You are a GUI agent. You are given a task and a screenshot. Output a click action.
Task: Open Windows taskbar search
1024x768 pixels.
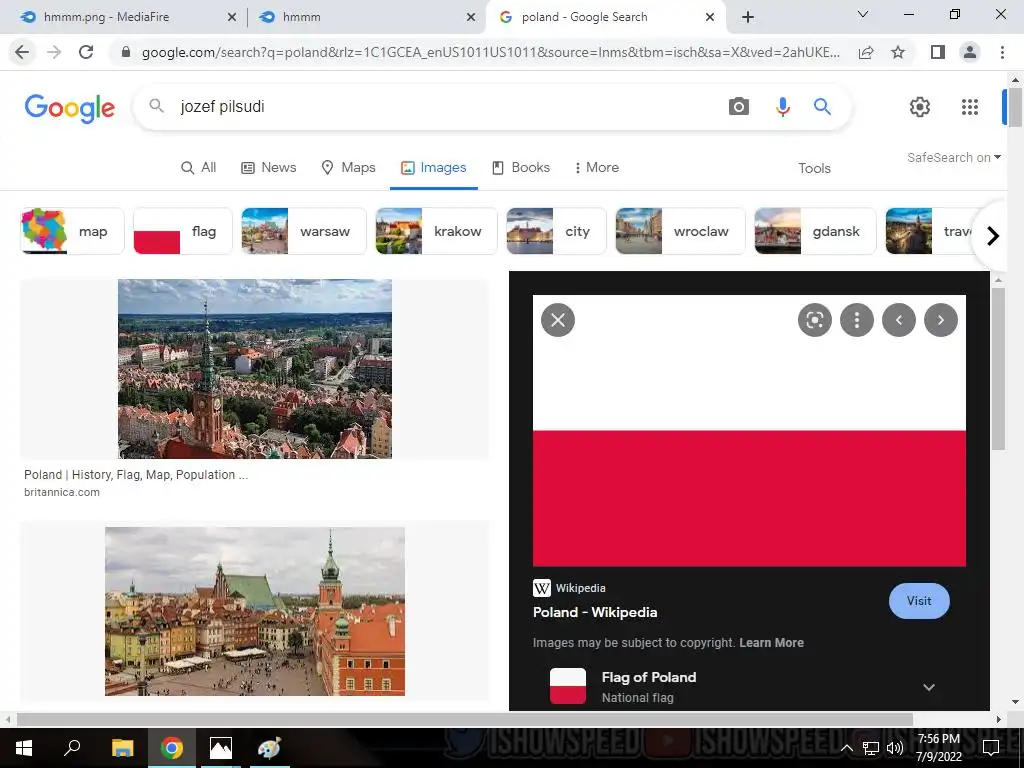(72, 748)
